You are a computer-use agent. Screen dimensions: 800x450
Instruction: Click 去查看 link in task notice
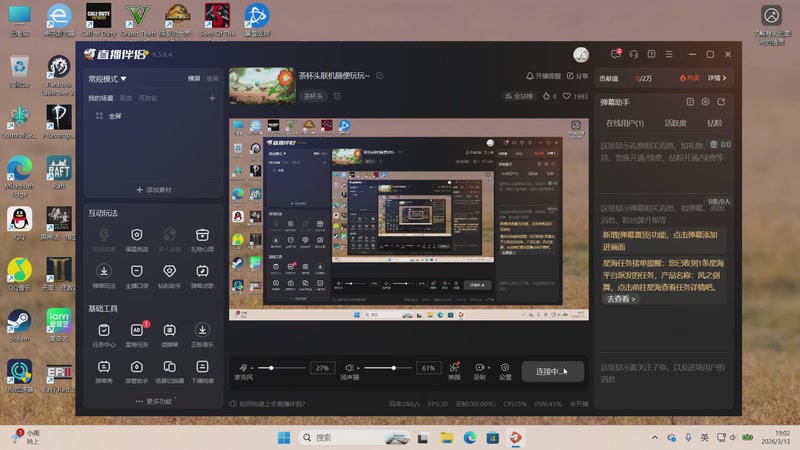coord(621,299)
